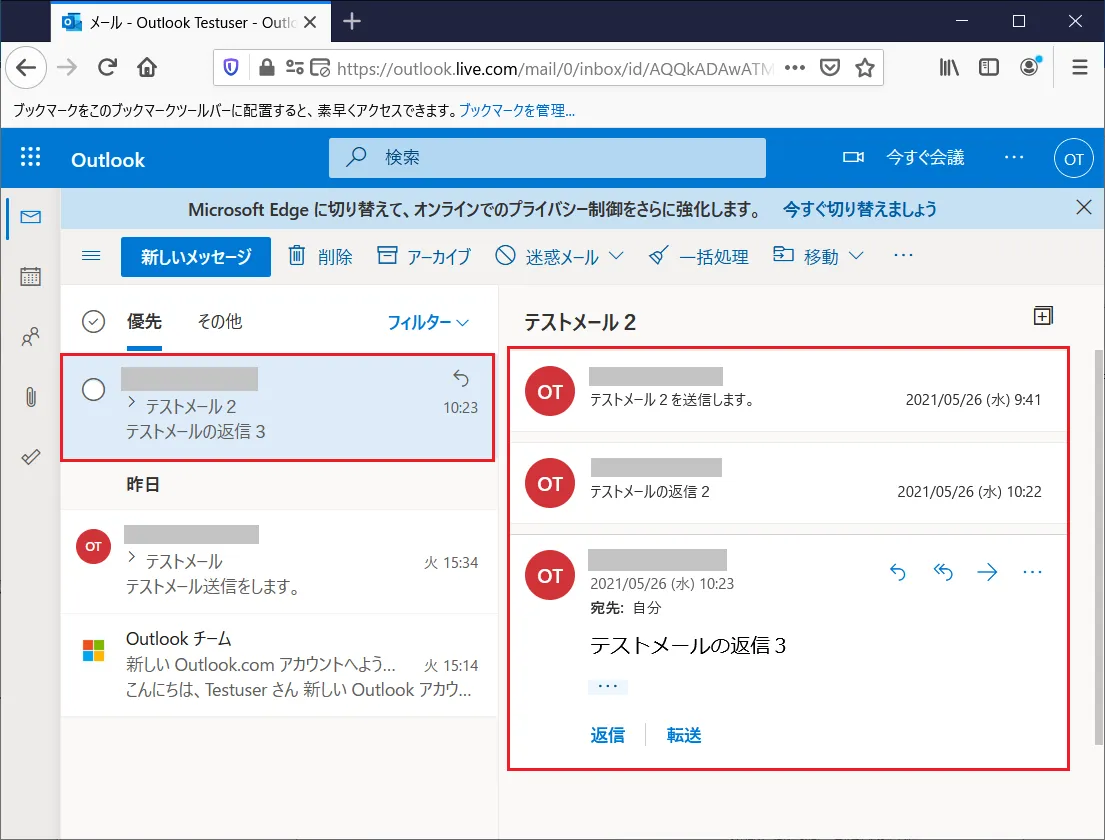Viewport: 1105px width, 840px height.
Task: Open the toolbar more actions ellipsis
Action: pyautogui.click(x=903, y=256)
